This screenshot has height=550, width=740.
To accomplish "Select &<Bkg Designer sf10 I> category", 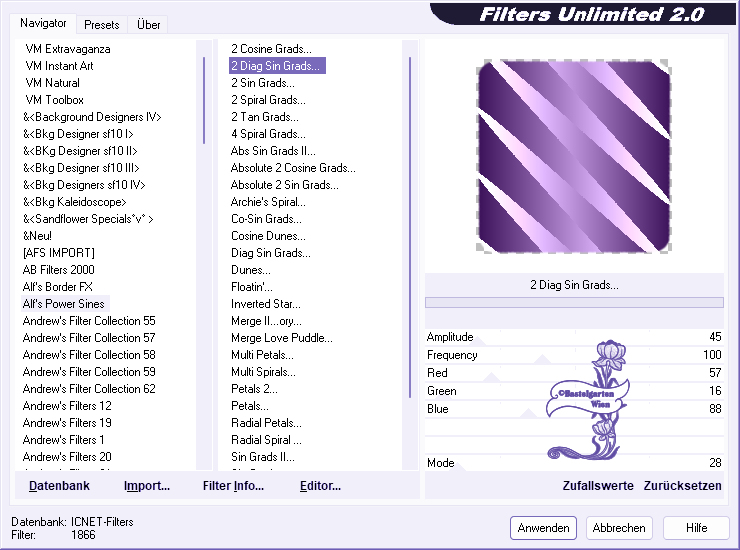I will [x=78, y=134].
